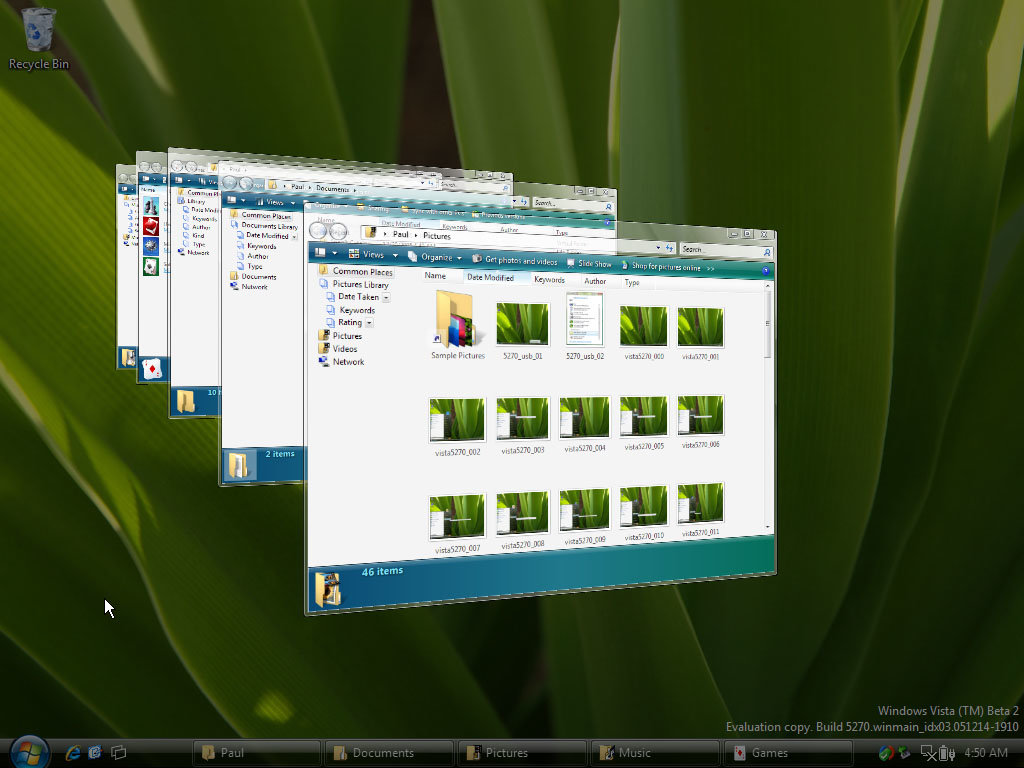Click the Switch between windows quick launch icon

tap(118, 752)
